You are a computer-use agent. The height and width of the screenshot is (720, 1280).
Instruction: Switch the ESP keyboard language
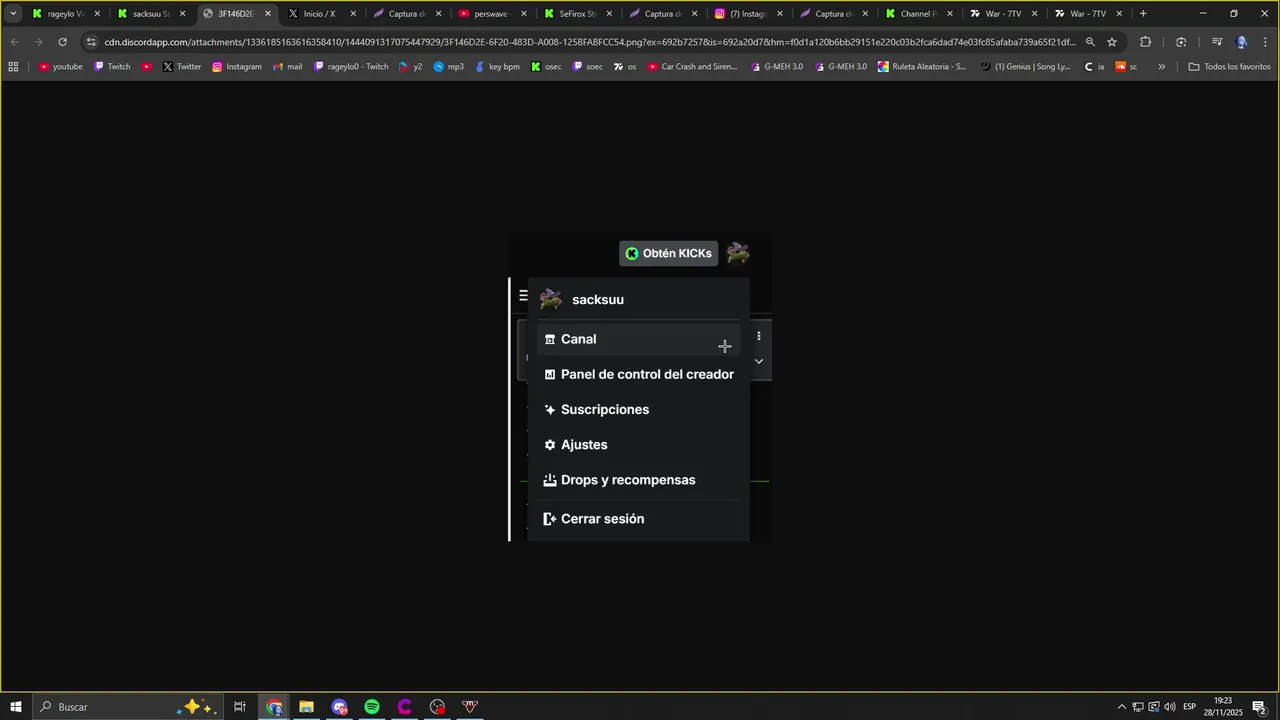(x=1190, y=707)
